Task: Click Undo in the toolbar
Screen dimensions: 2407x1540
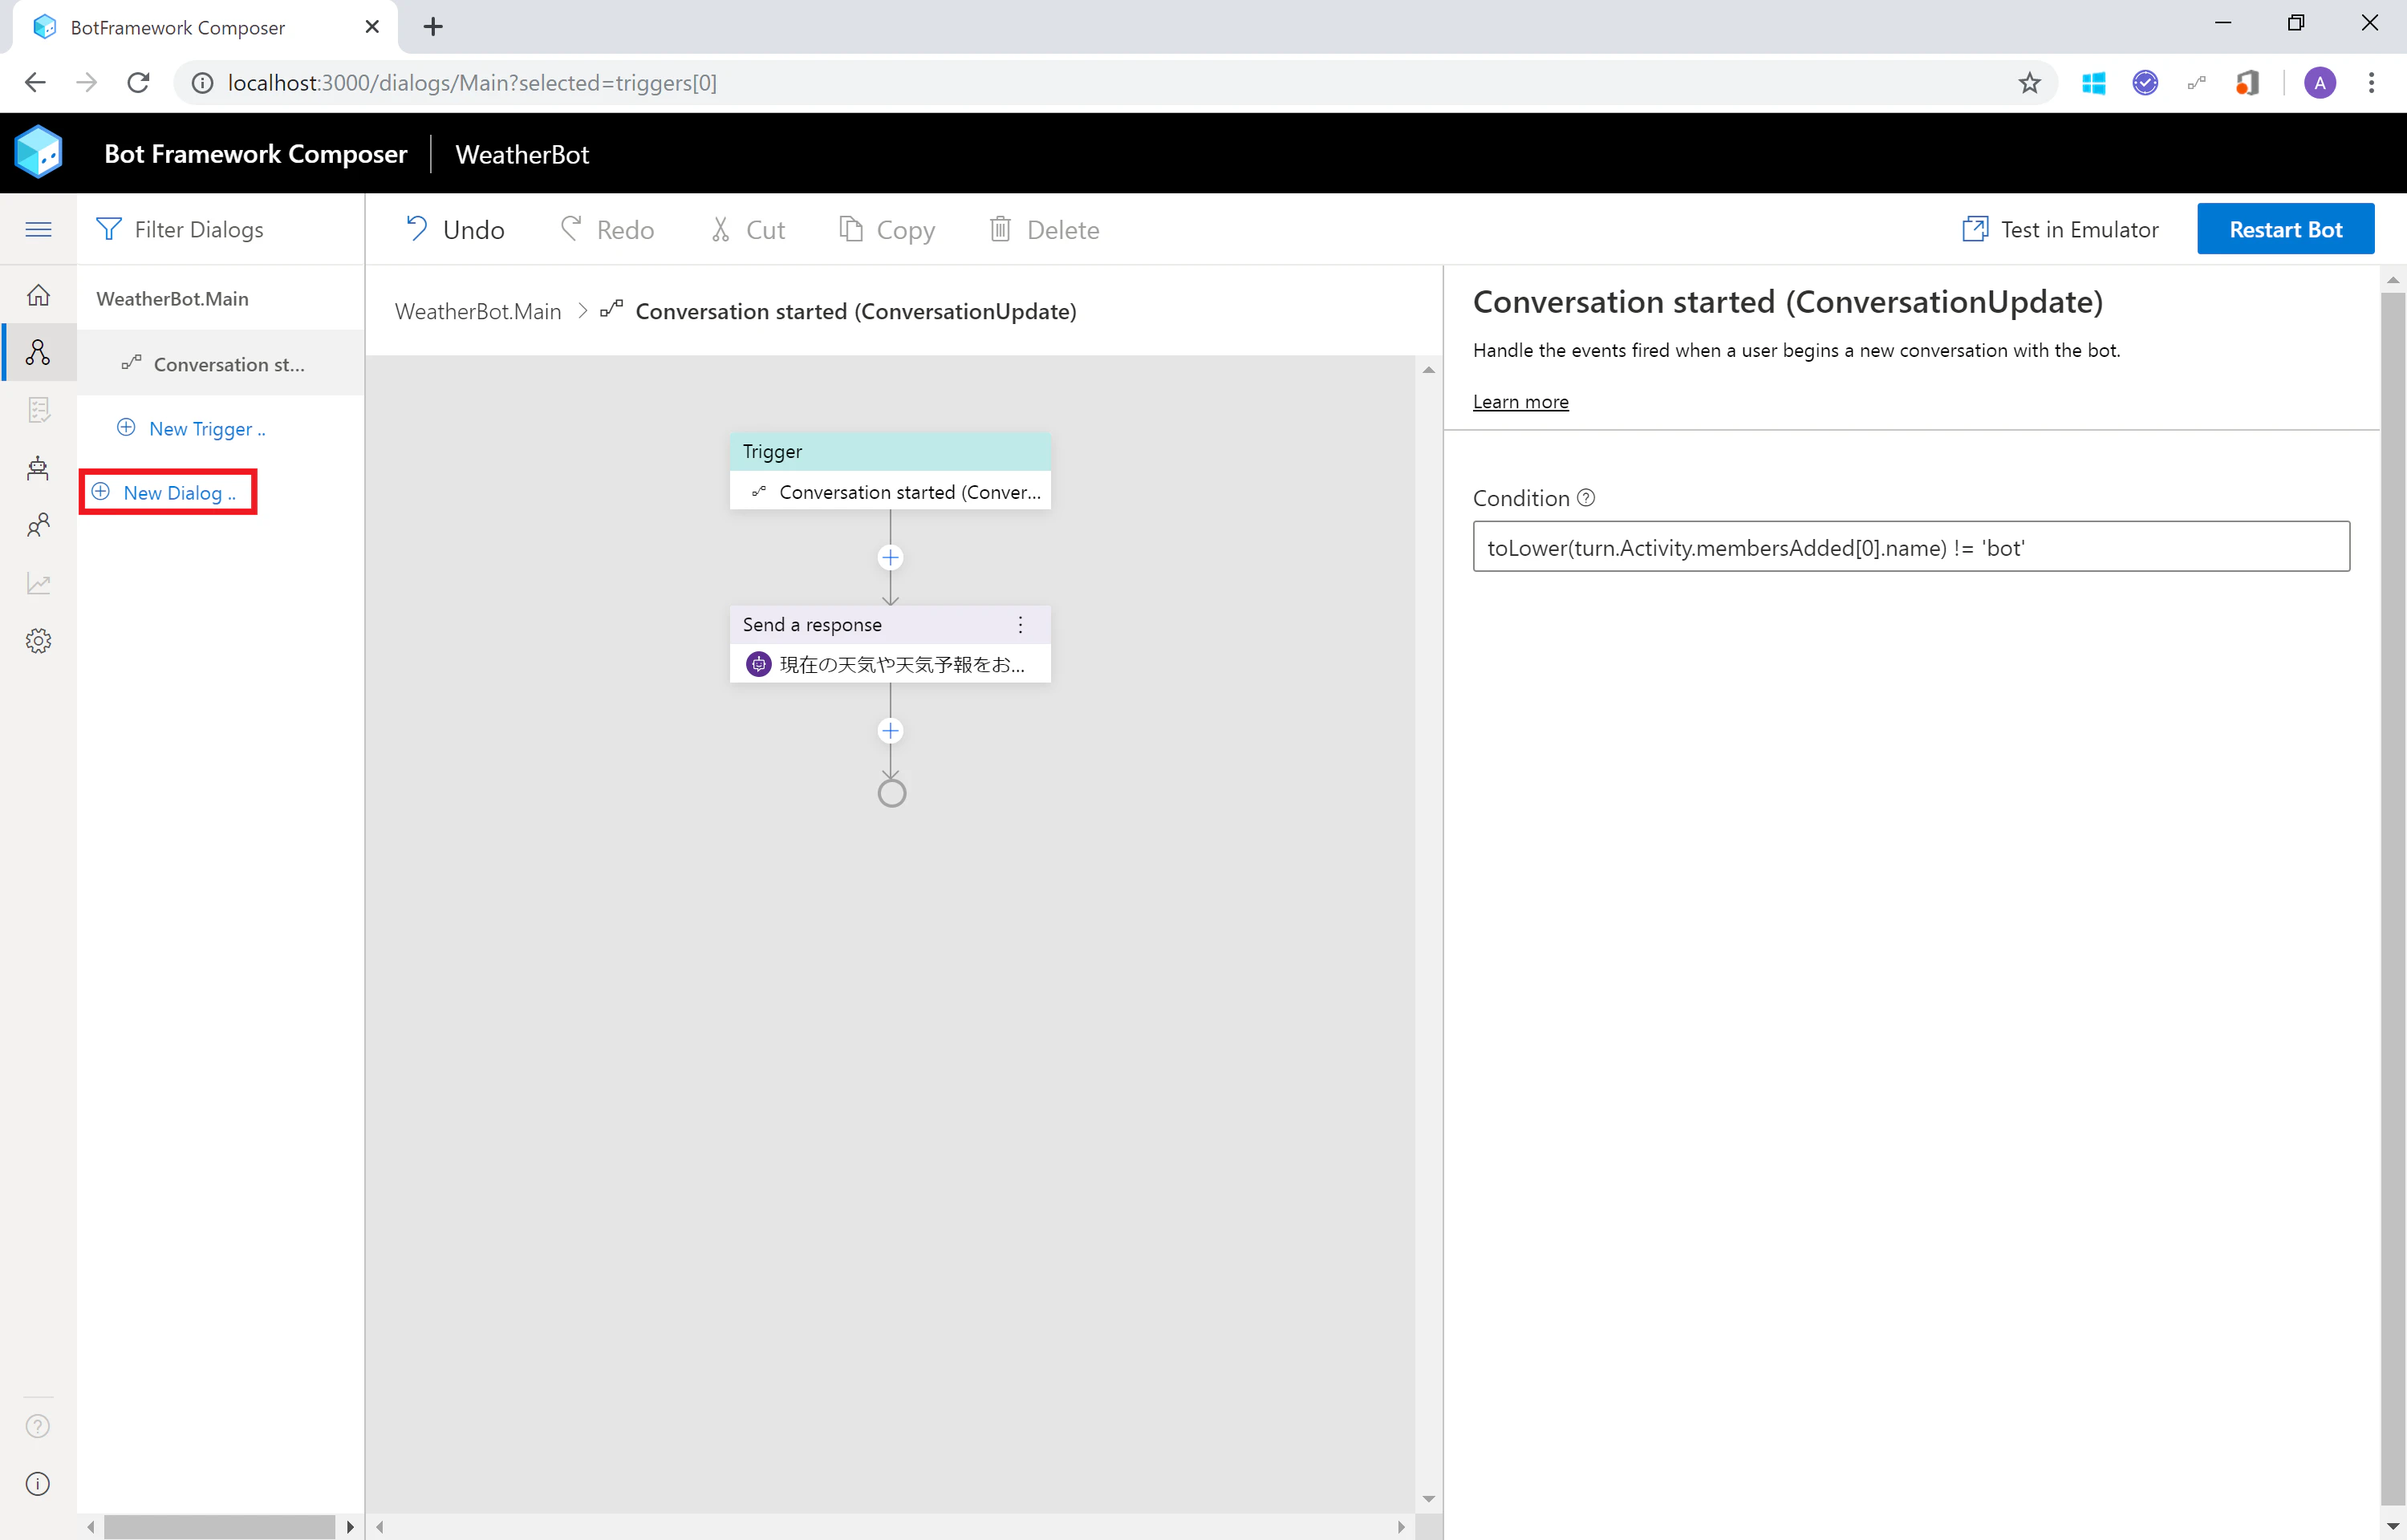Action: point(454,230)
